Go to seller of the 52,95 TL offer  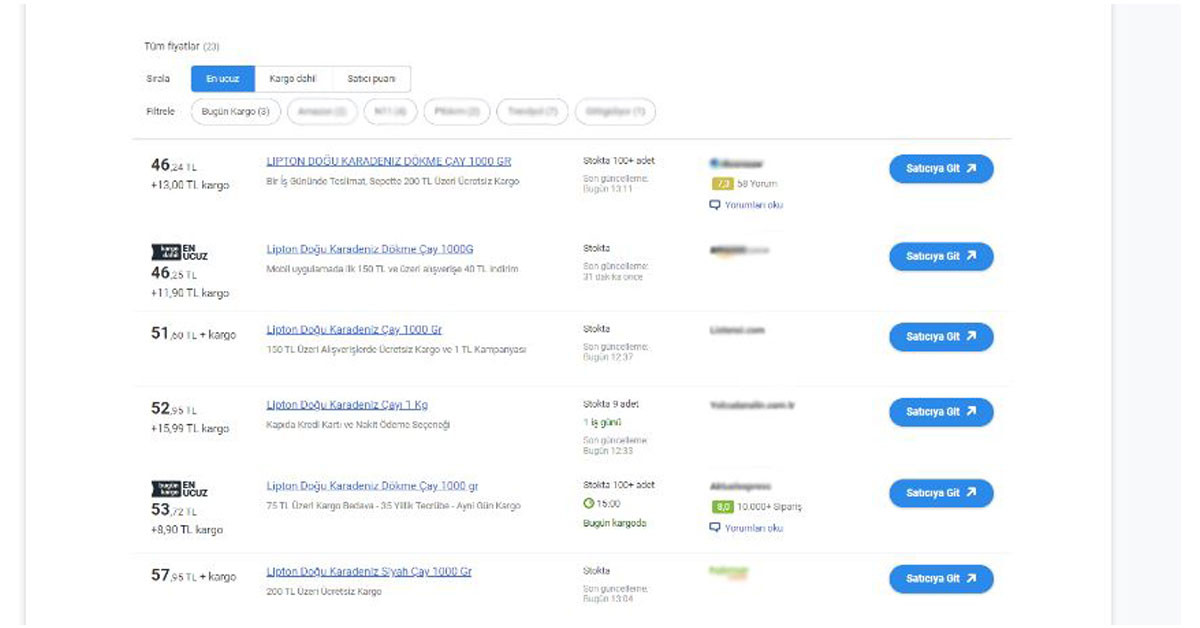coord(941,412)
